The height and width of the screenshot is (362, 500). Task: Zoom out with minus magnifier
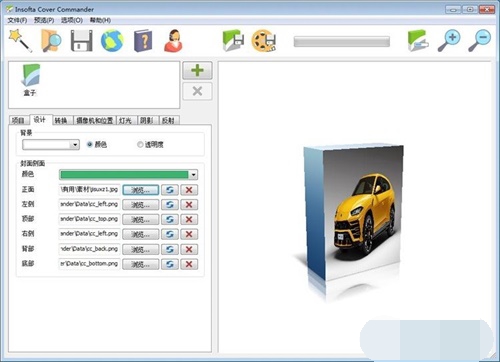479,41
